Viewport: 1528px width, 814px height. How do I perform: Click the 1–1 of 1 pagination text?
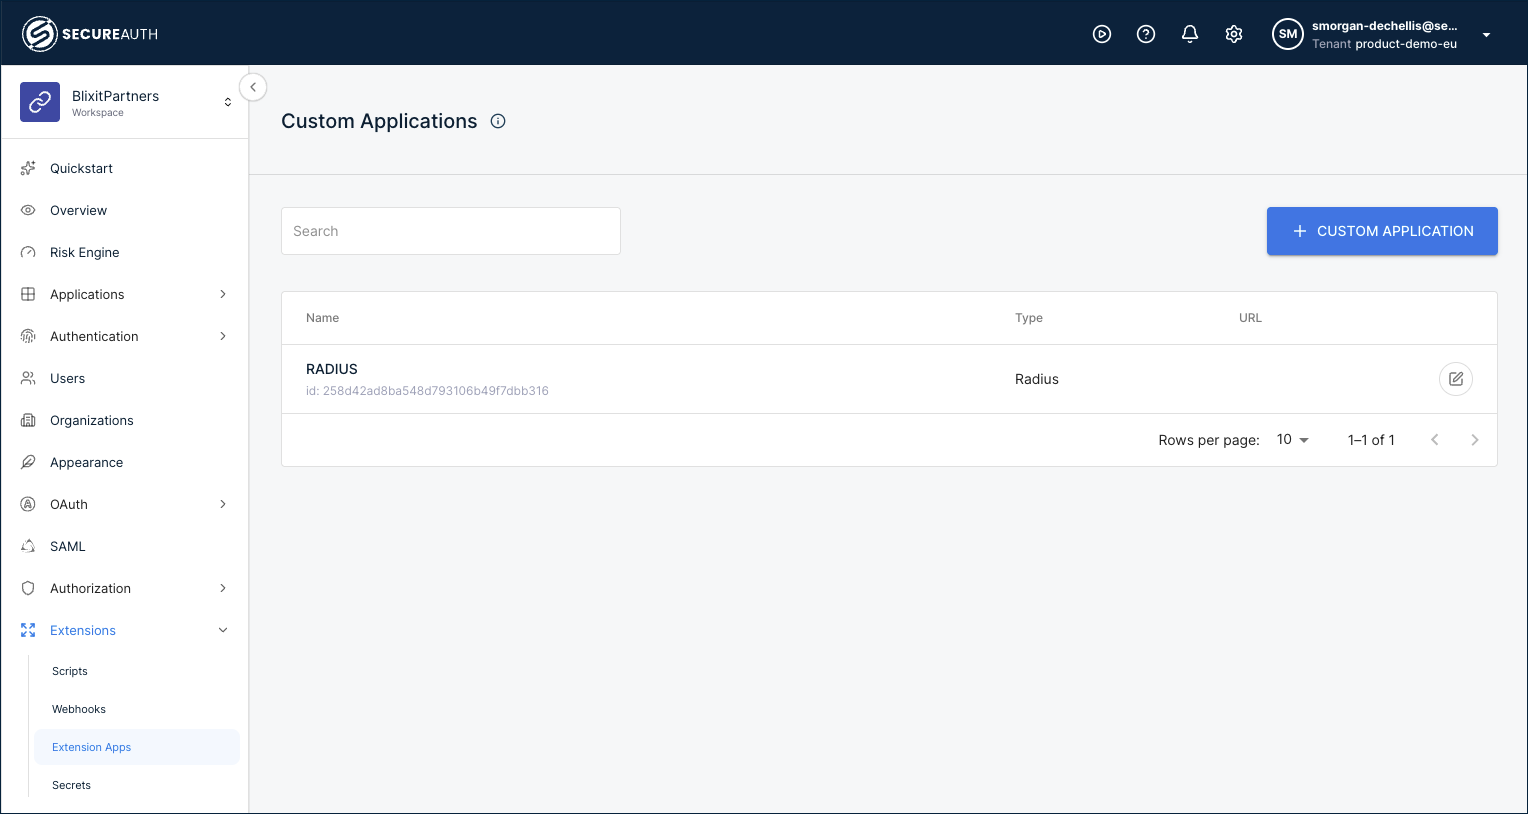tap(1371, 440)
